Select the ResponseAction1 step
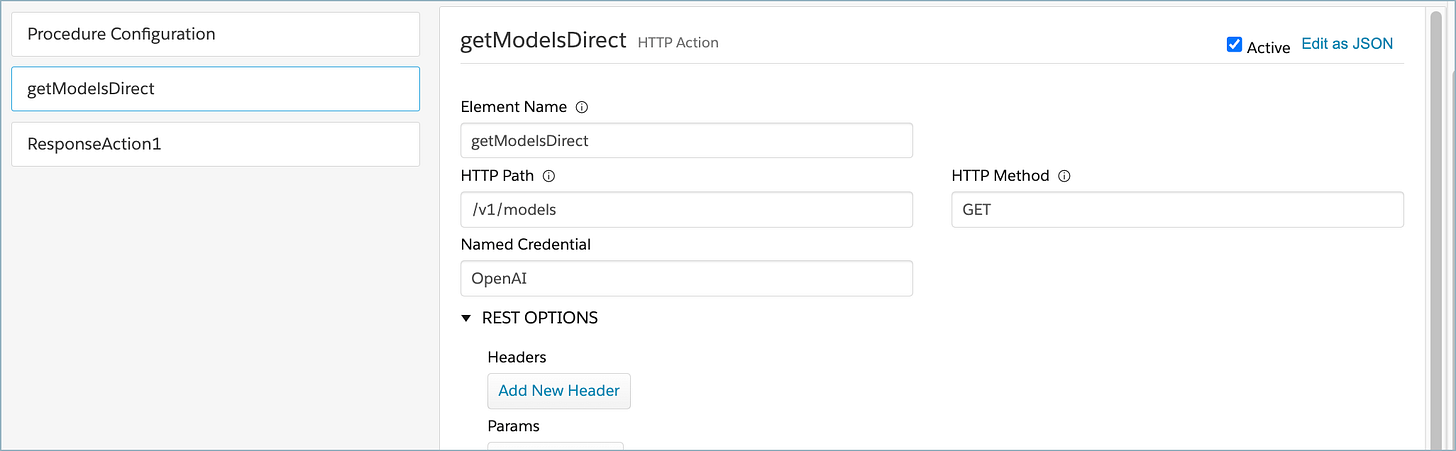The image size is (1456, 451). pos(215,144)
